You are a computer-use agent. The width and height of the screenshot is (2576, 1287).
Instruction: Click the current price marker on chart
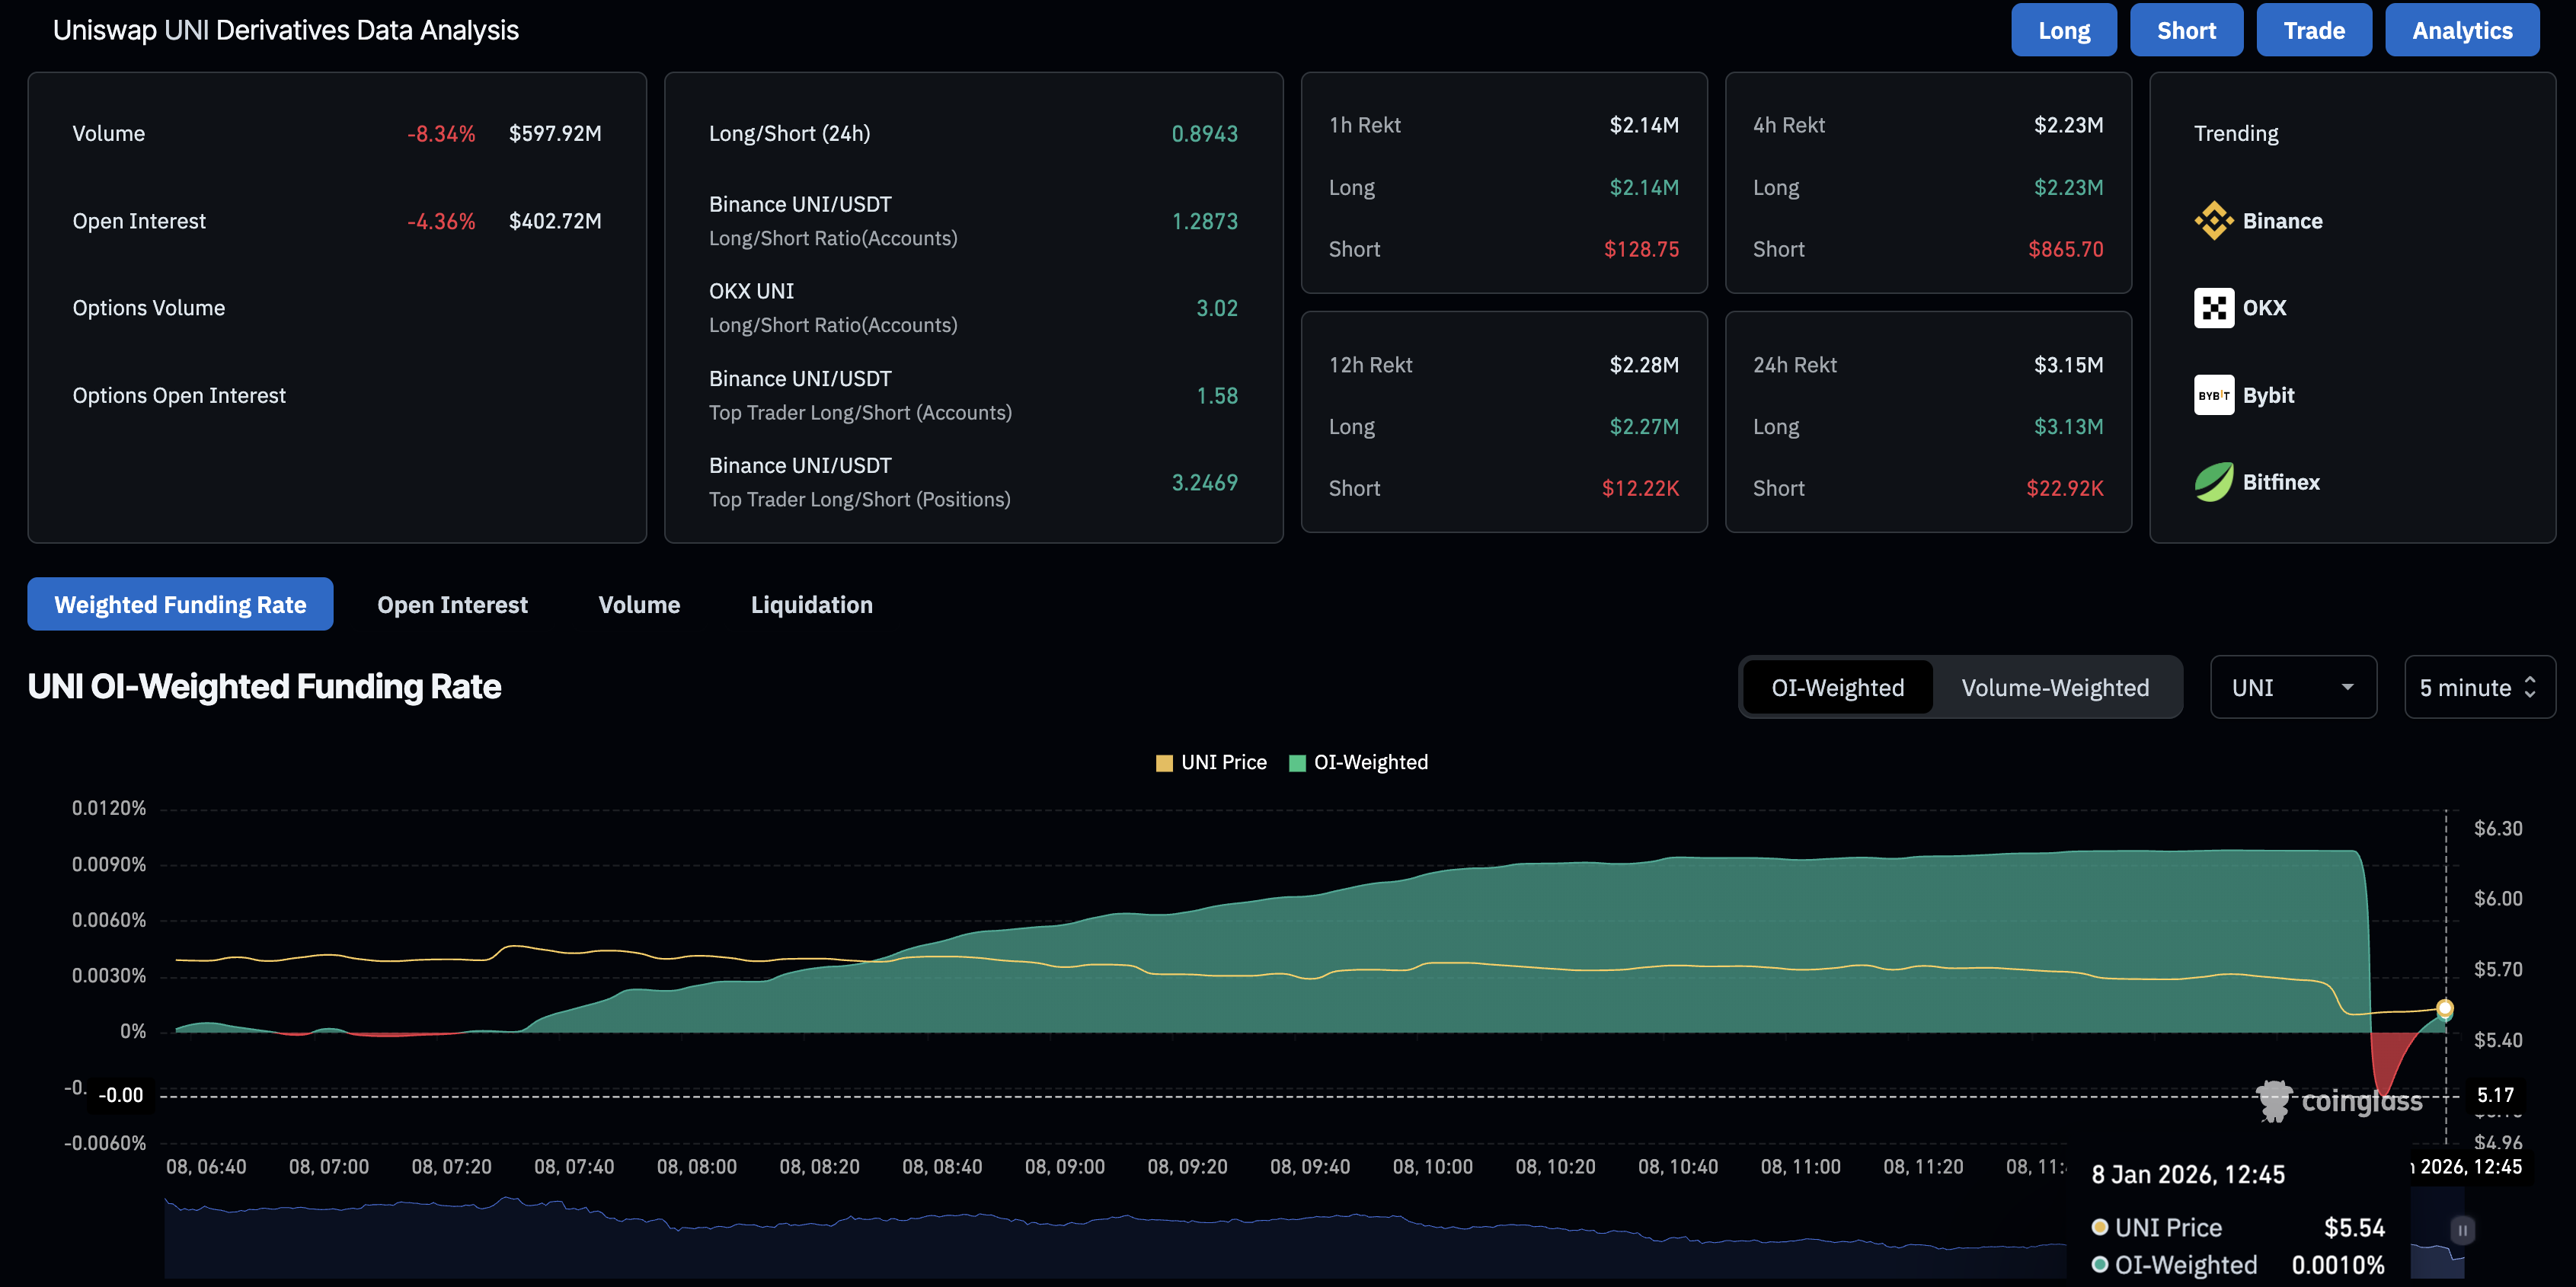[x=2444, y=1009]
